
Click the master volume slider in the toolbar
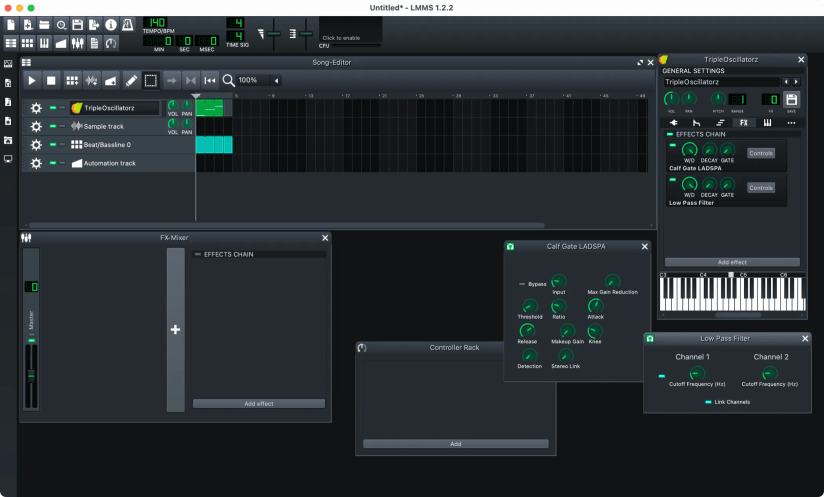273,34
